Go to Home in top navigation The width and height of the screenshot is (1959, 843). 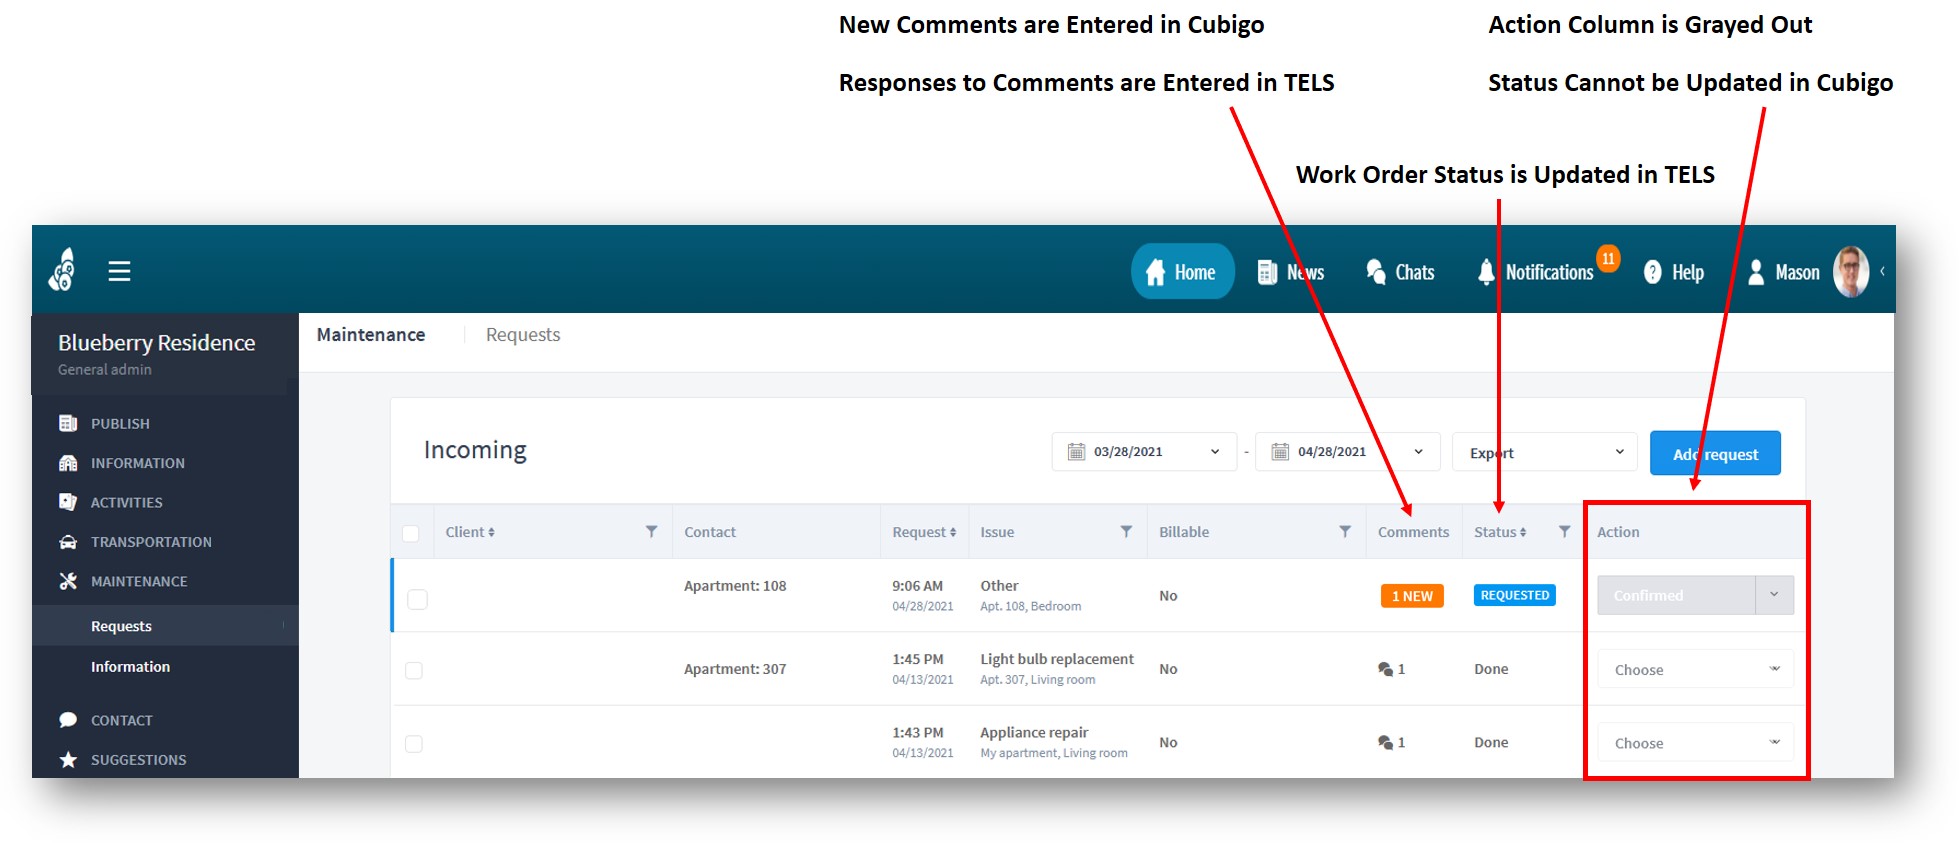1182,272
